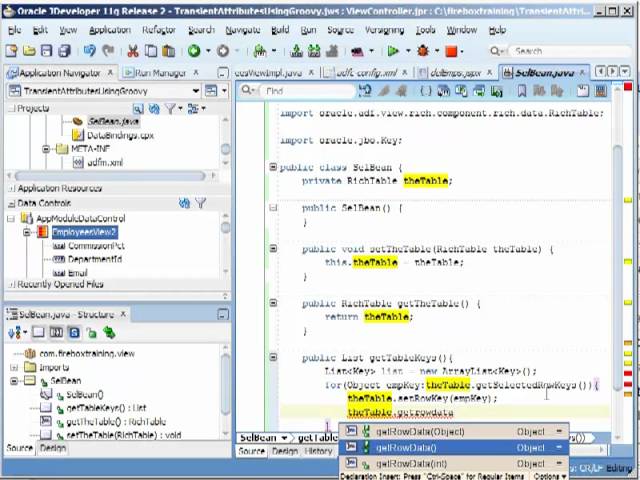The image size is (640, 480).
Task: Click the Filter funnel icon in Data Controls
Action: coord(201,203)
